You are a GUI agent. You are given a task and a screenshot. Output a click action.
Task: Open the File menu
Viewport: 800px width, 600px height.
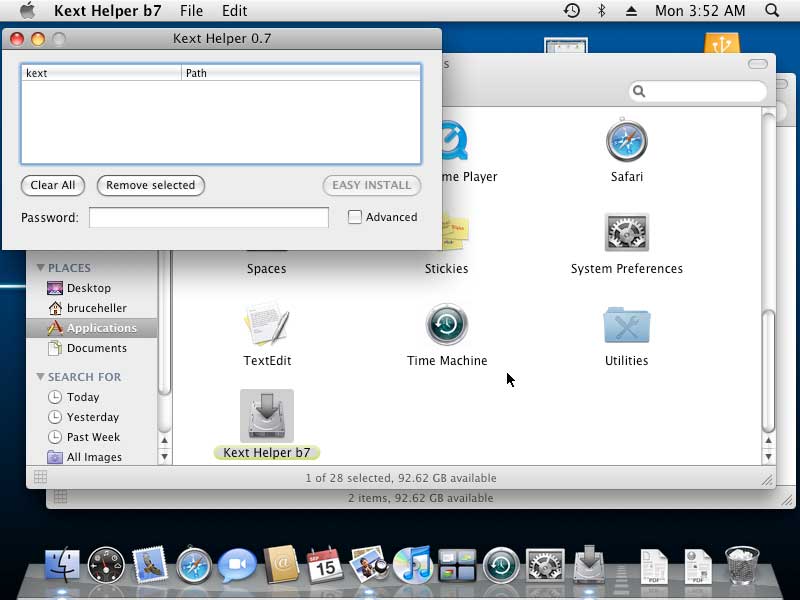pyautogui.click(x=191, y=11)
